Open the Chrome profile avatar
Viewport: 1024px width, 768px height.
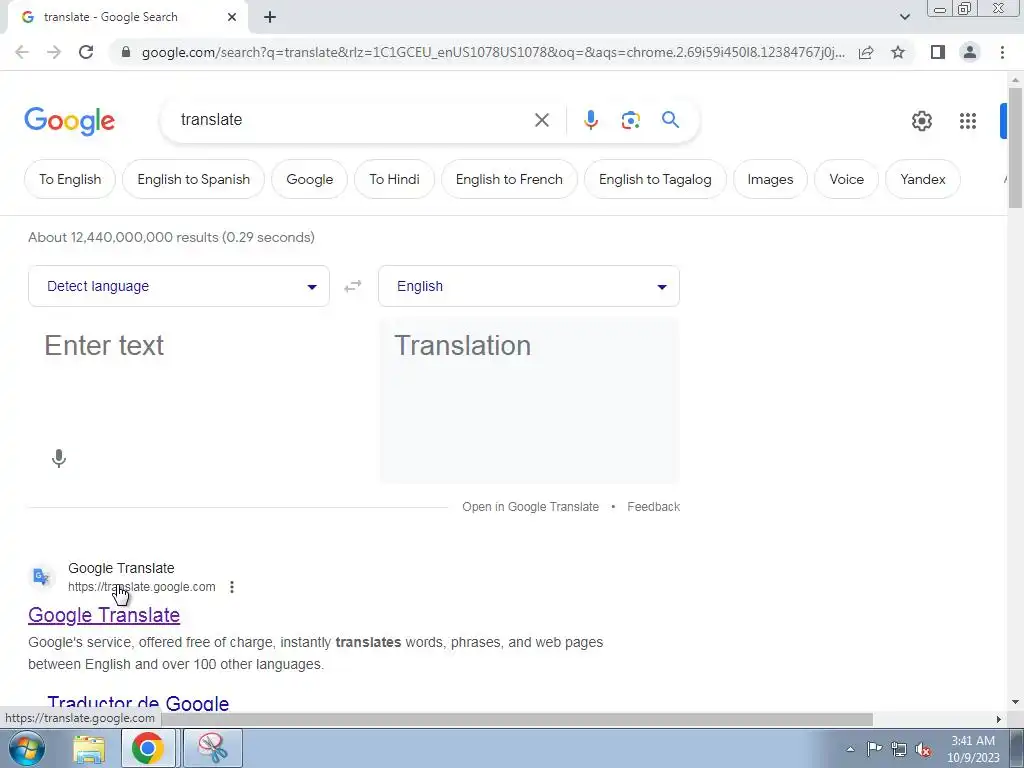point(970,52)
